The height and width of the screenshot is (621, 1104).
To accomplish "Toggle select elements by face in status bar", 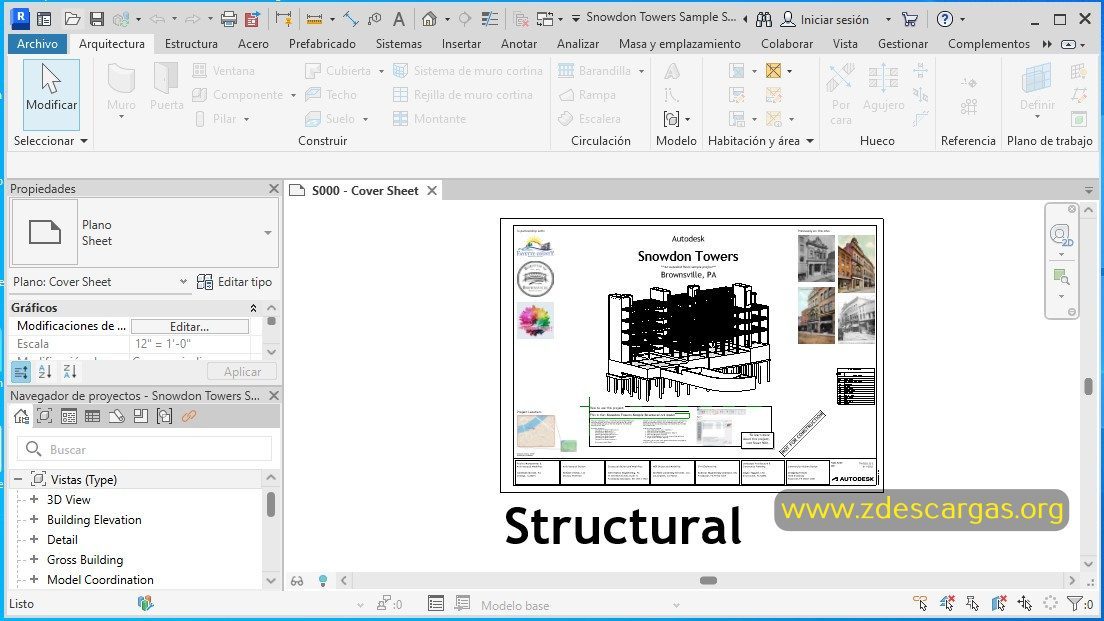I will (x=998, y=603).
